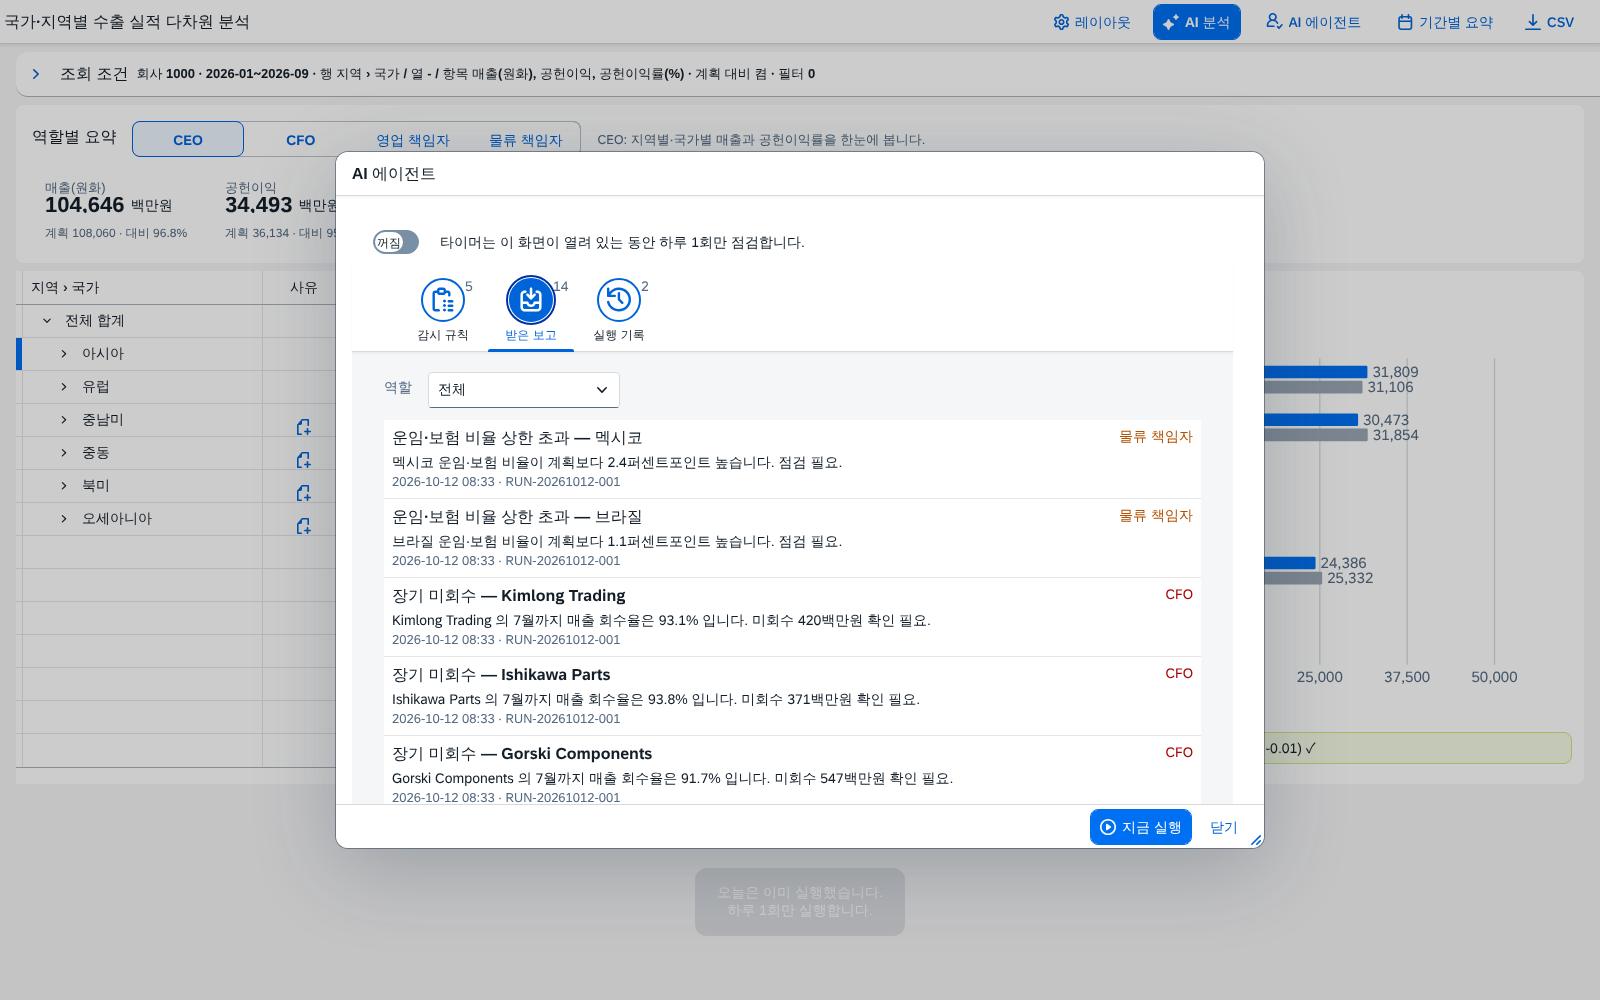Expand the 아시아 region row
The height and width of the screenshot is (1000, 1600).
(x=64, y=354)
